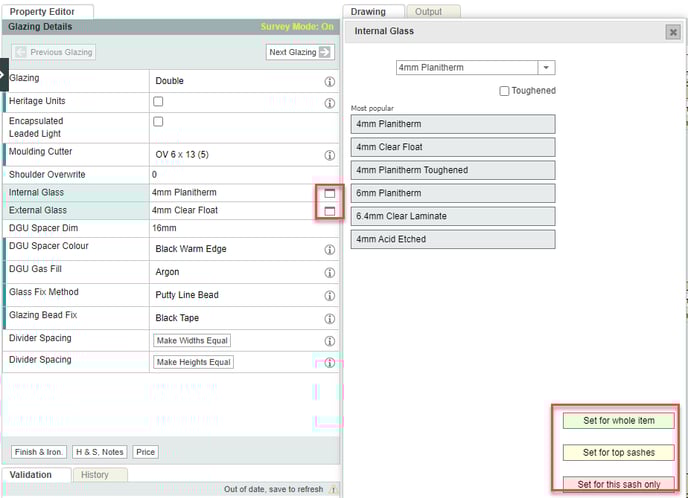Click info icon for Moulding Cutter

[x=329, y=156]
